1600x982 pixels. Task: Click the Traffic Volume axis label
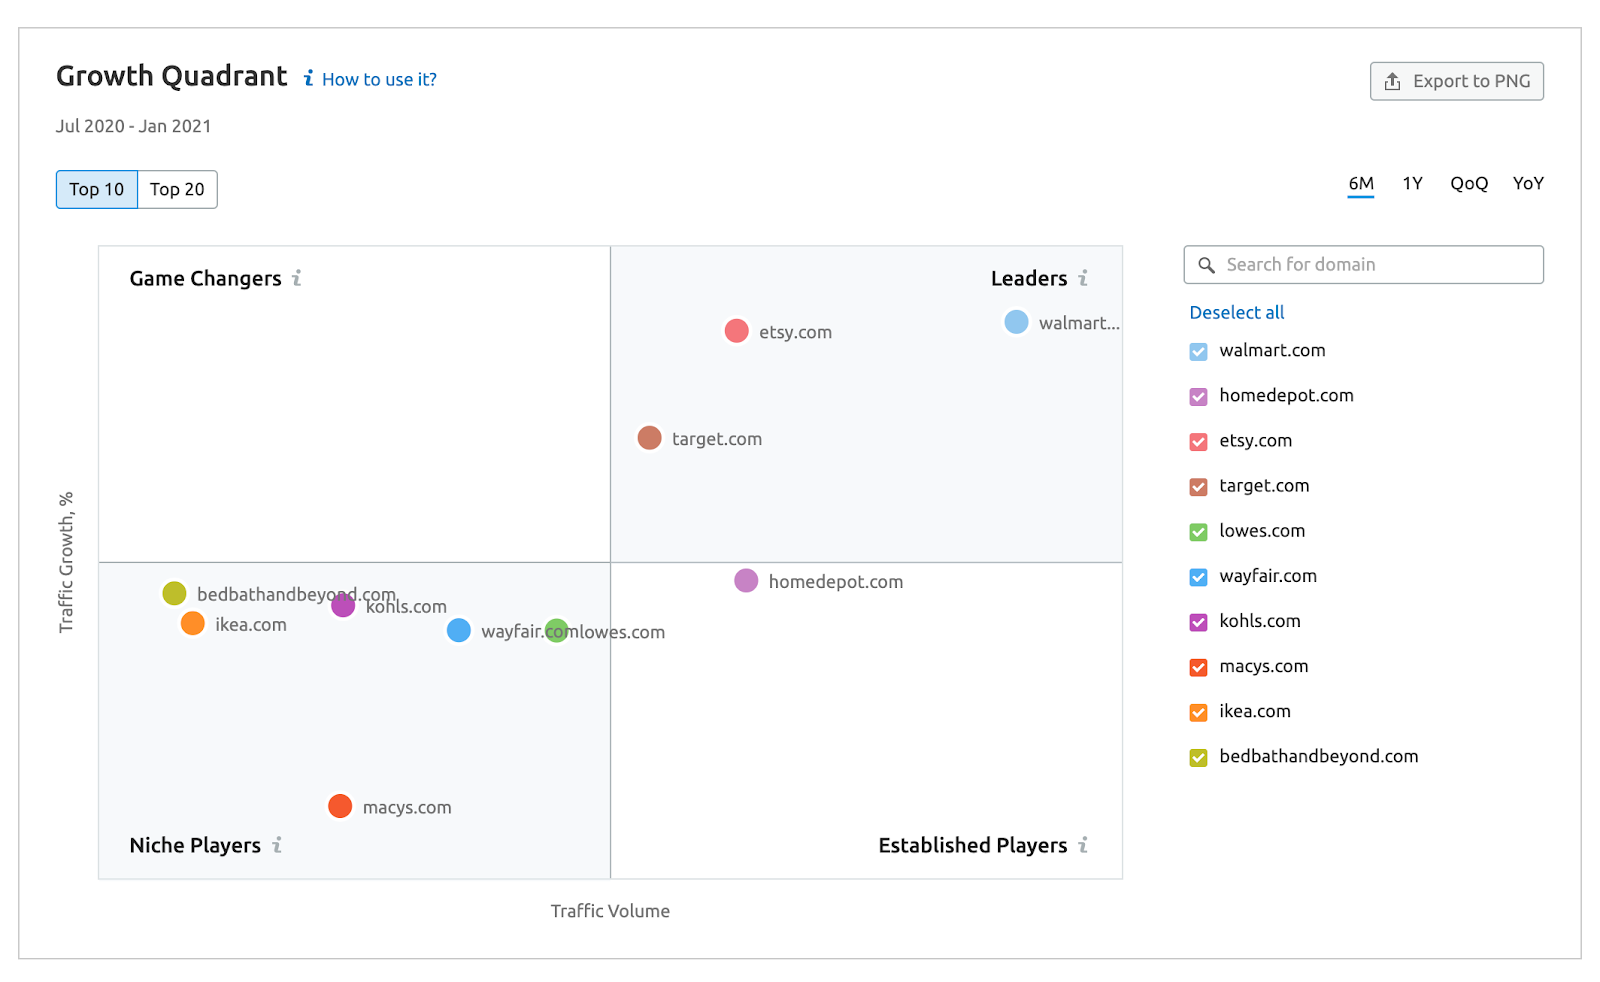point(610,911)
